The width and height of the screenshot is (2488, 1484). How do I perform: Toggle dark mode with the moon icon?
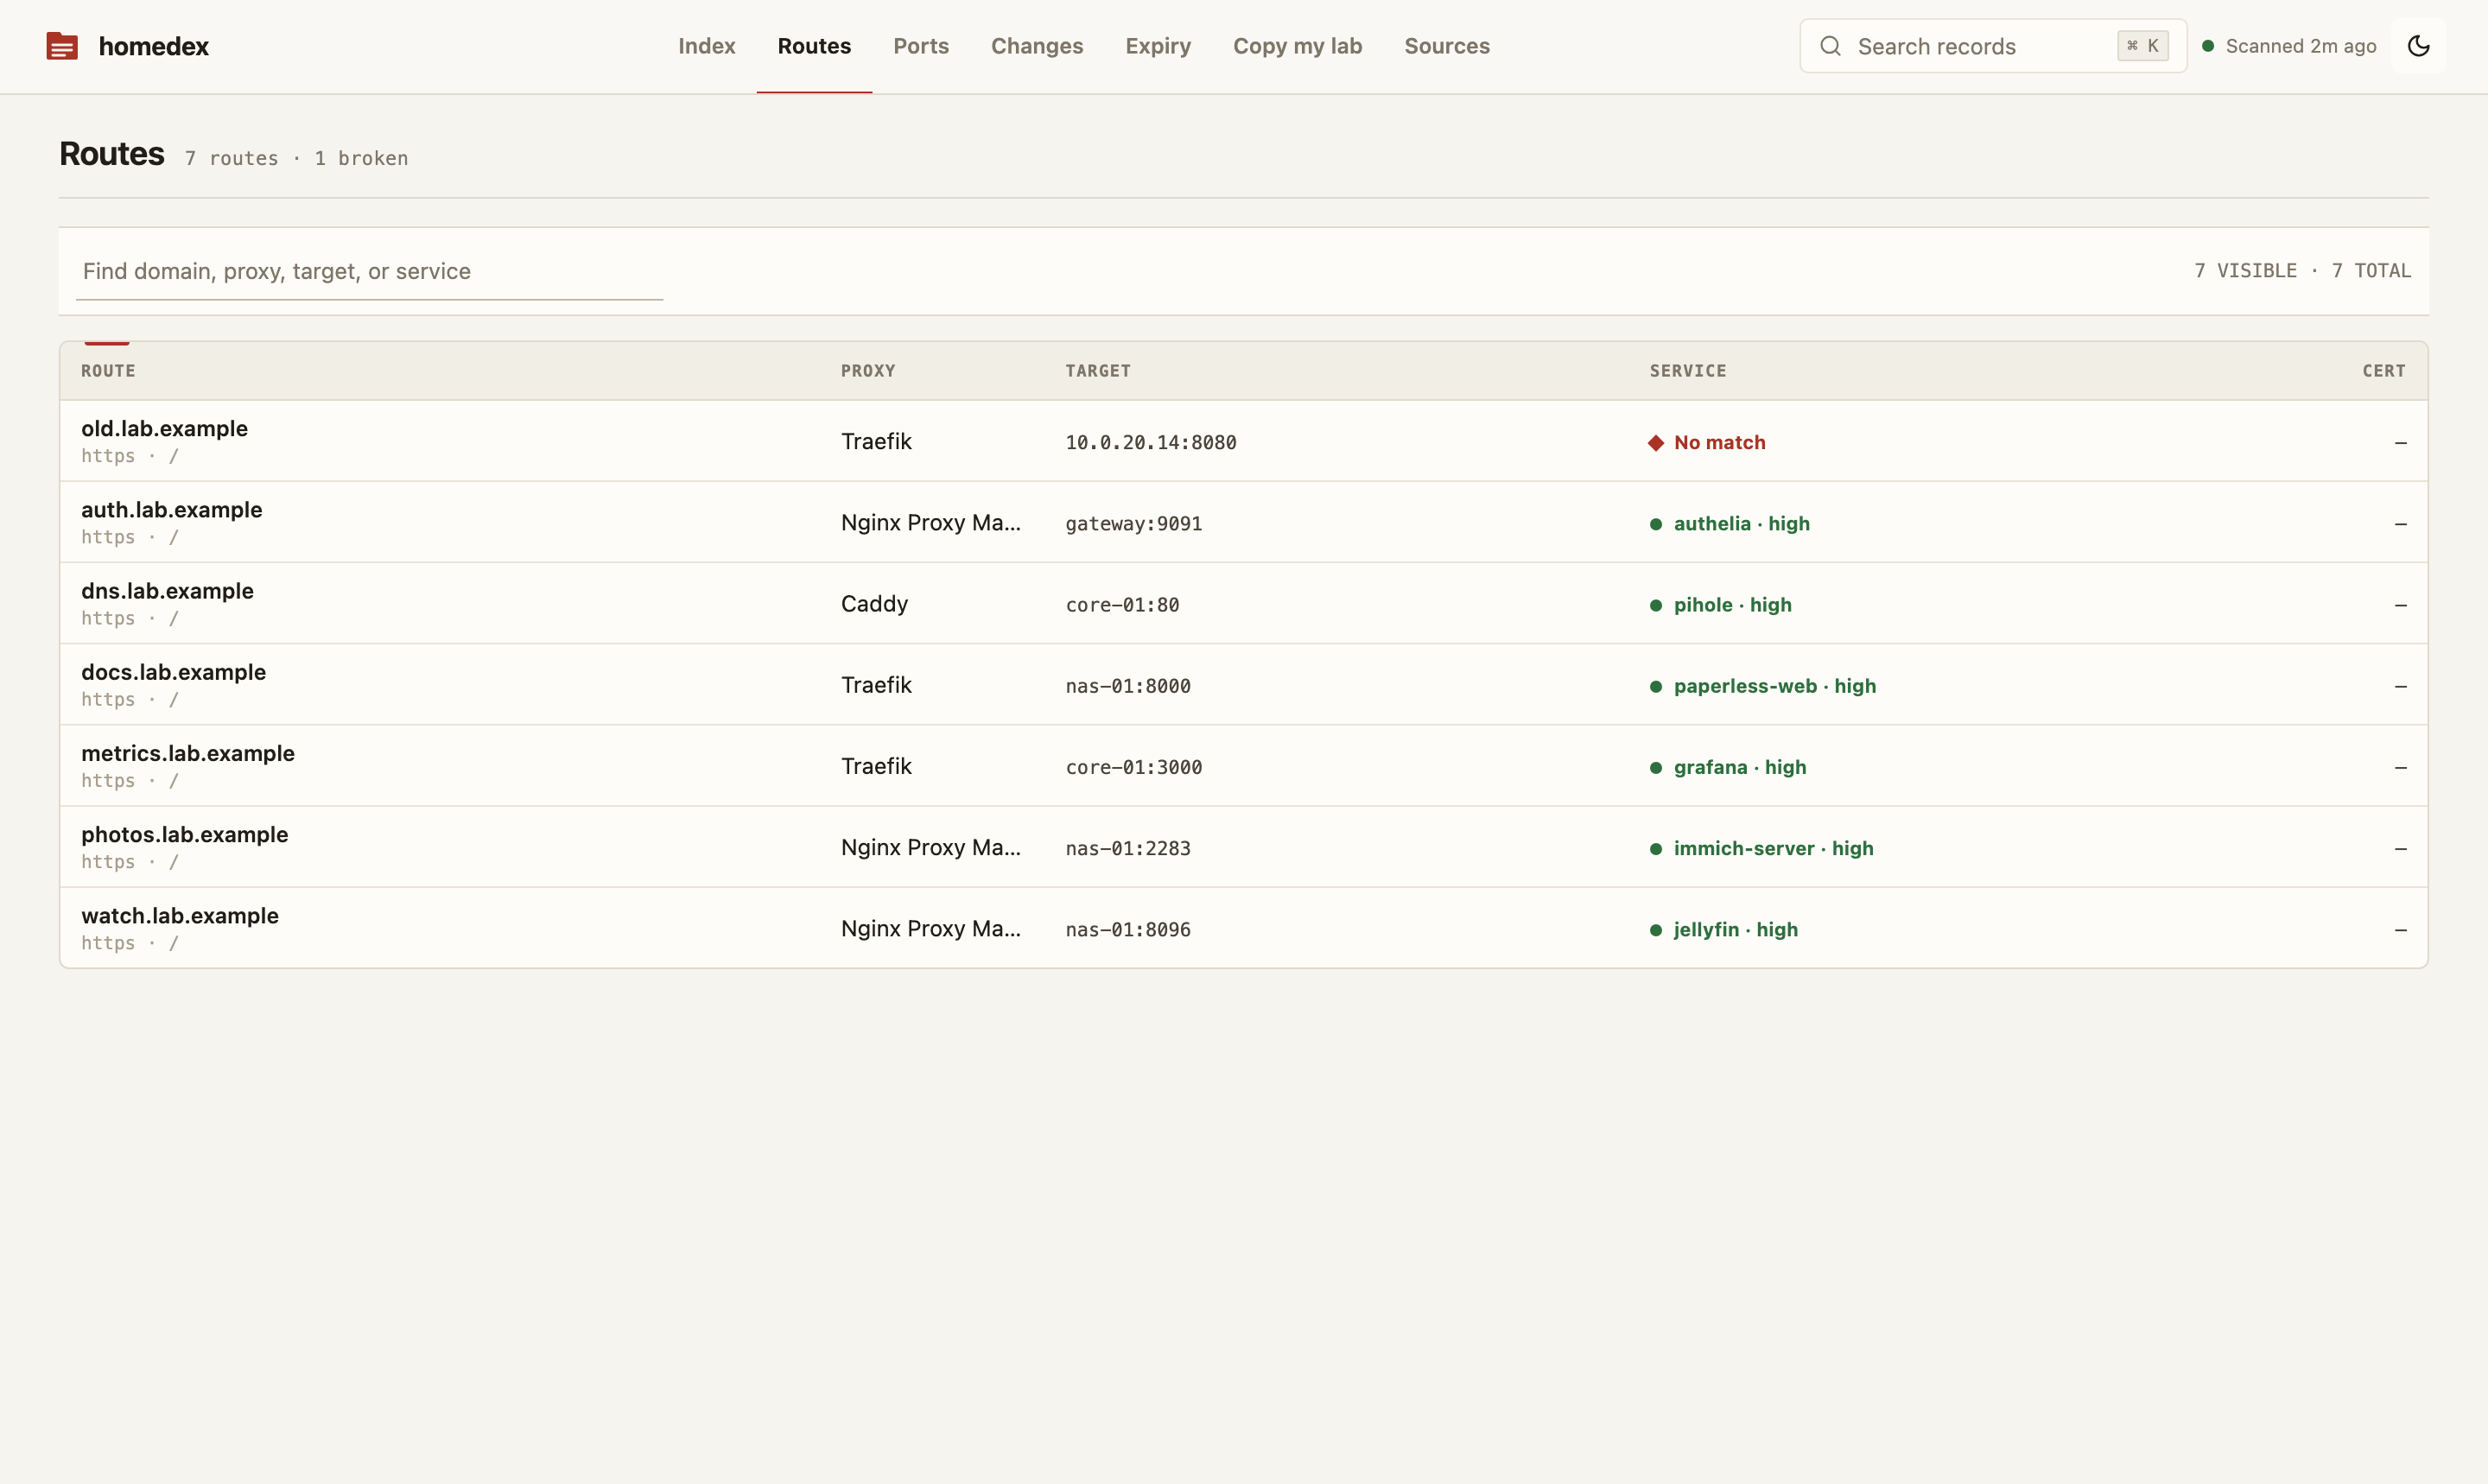click(x=2418, y=46)
